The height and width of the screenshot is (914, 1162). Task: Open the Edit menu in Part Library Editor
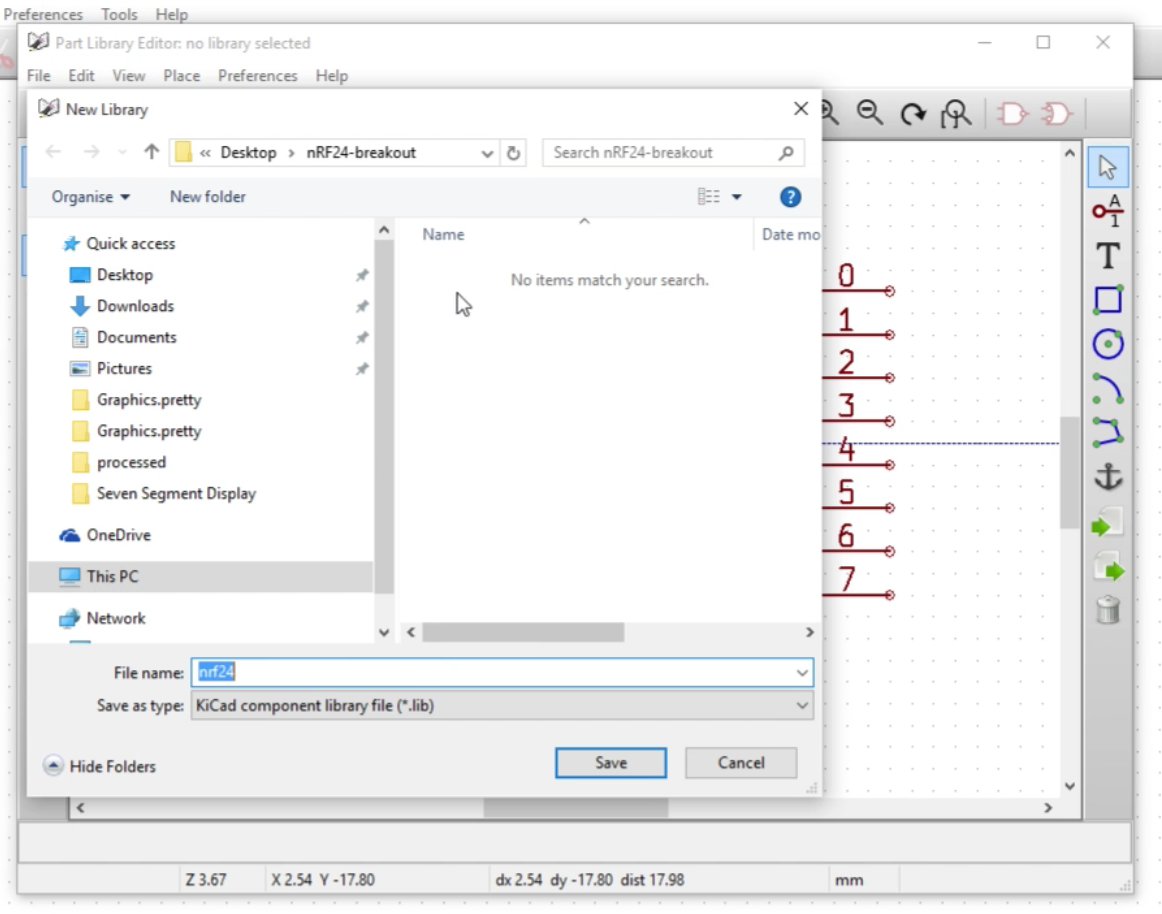82,76
